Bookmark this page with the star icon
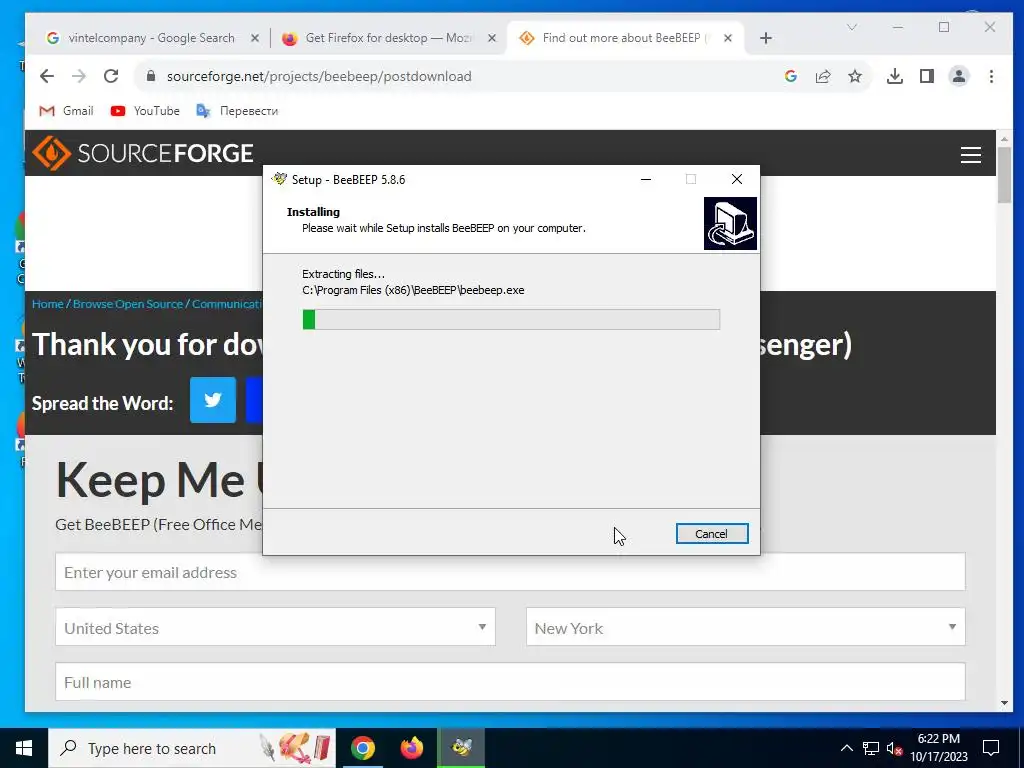 (x=855, y=76)
